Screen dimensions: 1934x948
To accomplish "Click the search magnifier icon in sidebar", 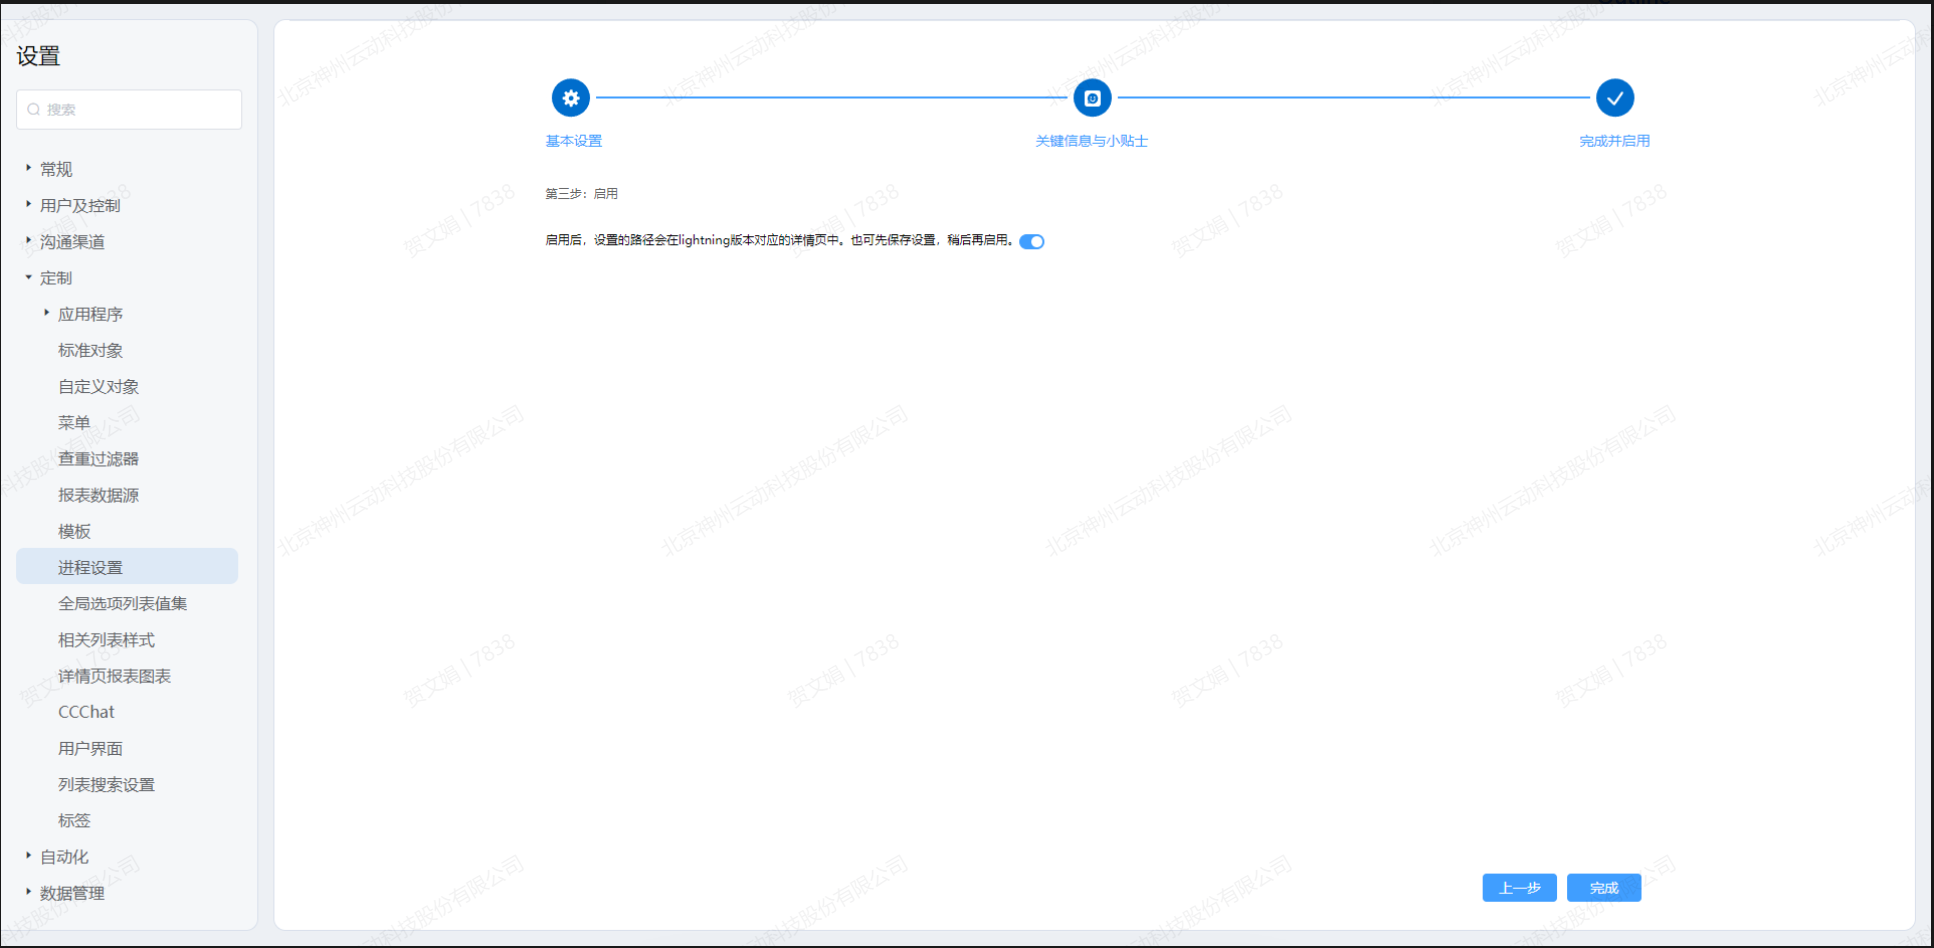I will point(34,110).
